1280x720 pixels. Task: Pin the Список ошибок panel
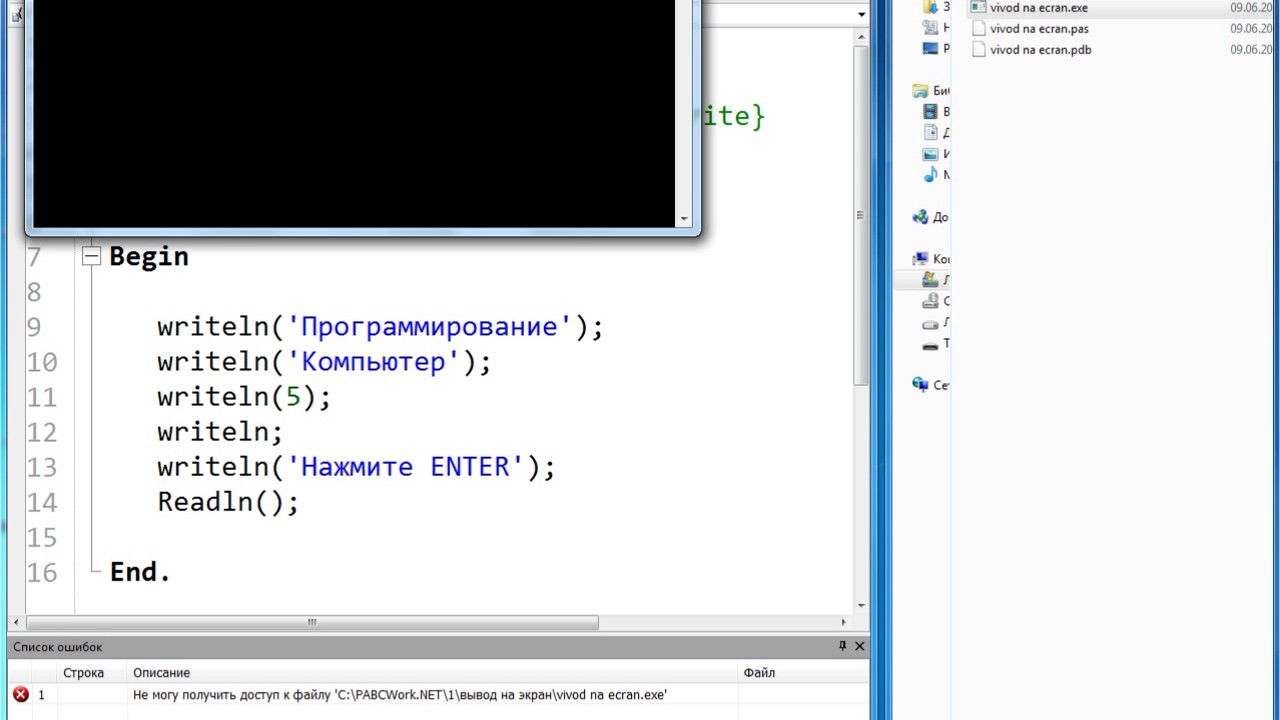click(842, 647)
